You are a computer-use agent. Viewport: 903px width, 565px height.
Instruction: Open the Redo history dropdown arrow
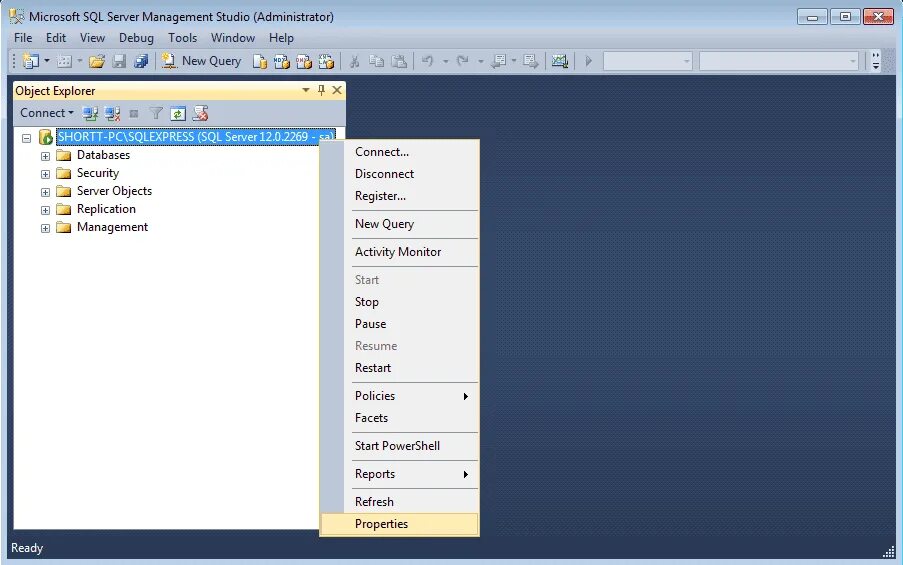[x=480, y=61]
